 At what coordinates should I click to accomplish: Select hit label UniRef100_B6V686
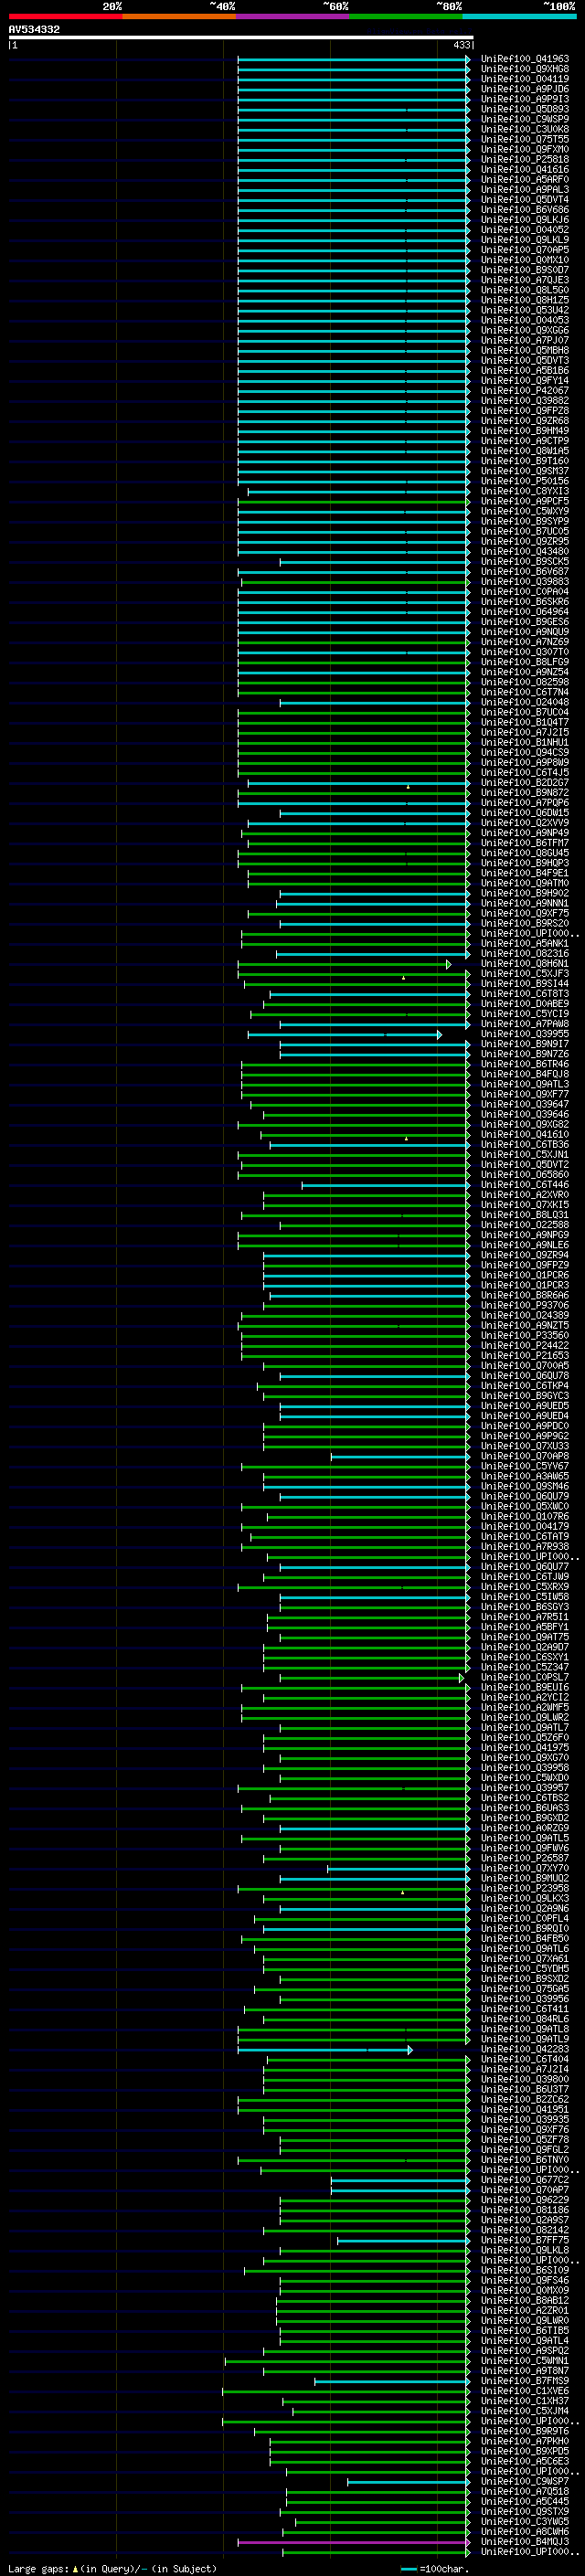[x=525, y=210]
